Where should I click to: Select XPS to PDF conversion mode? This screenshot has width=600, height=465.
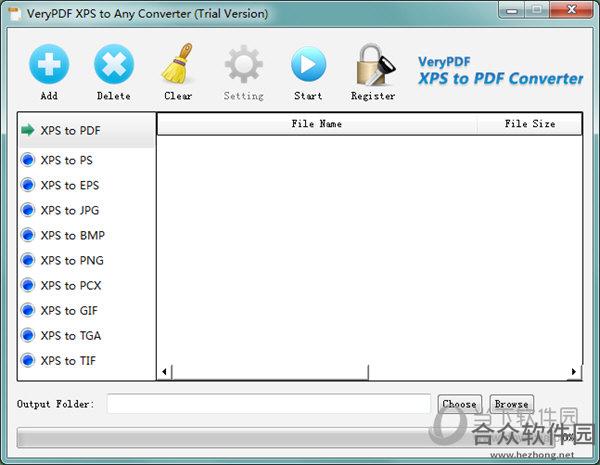click(86, 131)
